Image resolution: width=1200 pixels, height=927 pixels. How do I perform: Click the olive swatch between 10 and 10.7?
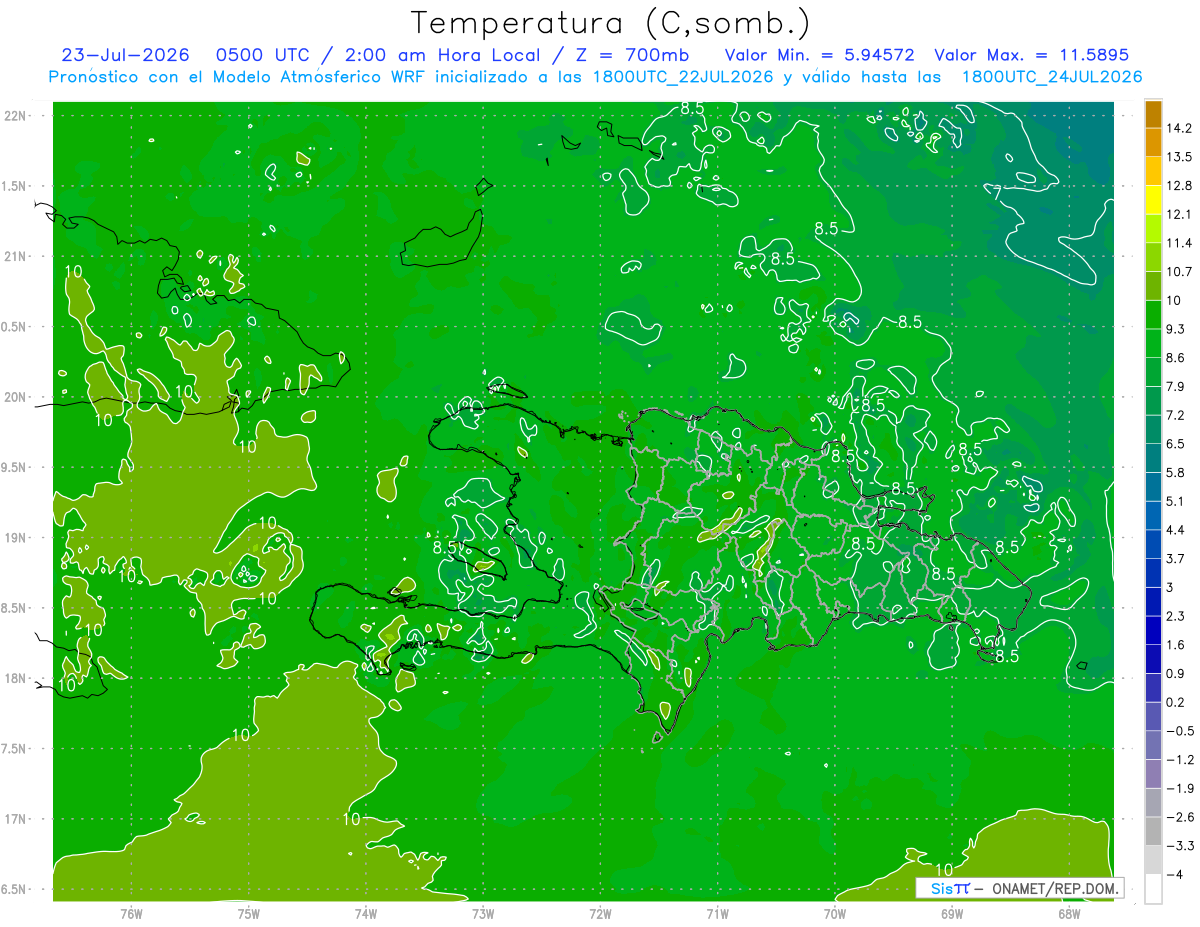(x=1153, y=286)
